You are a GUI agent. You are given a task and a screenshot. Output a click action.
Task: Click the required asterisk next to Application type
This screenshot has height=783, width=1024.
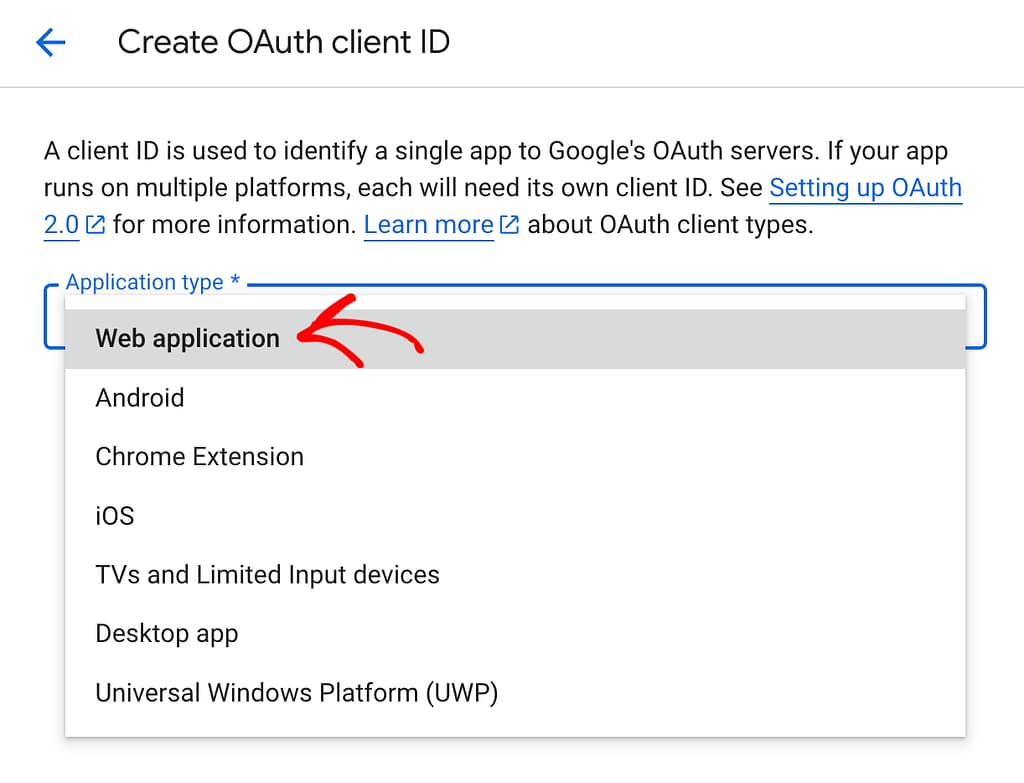pyautogui.click(x=234, y=282)
